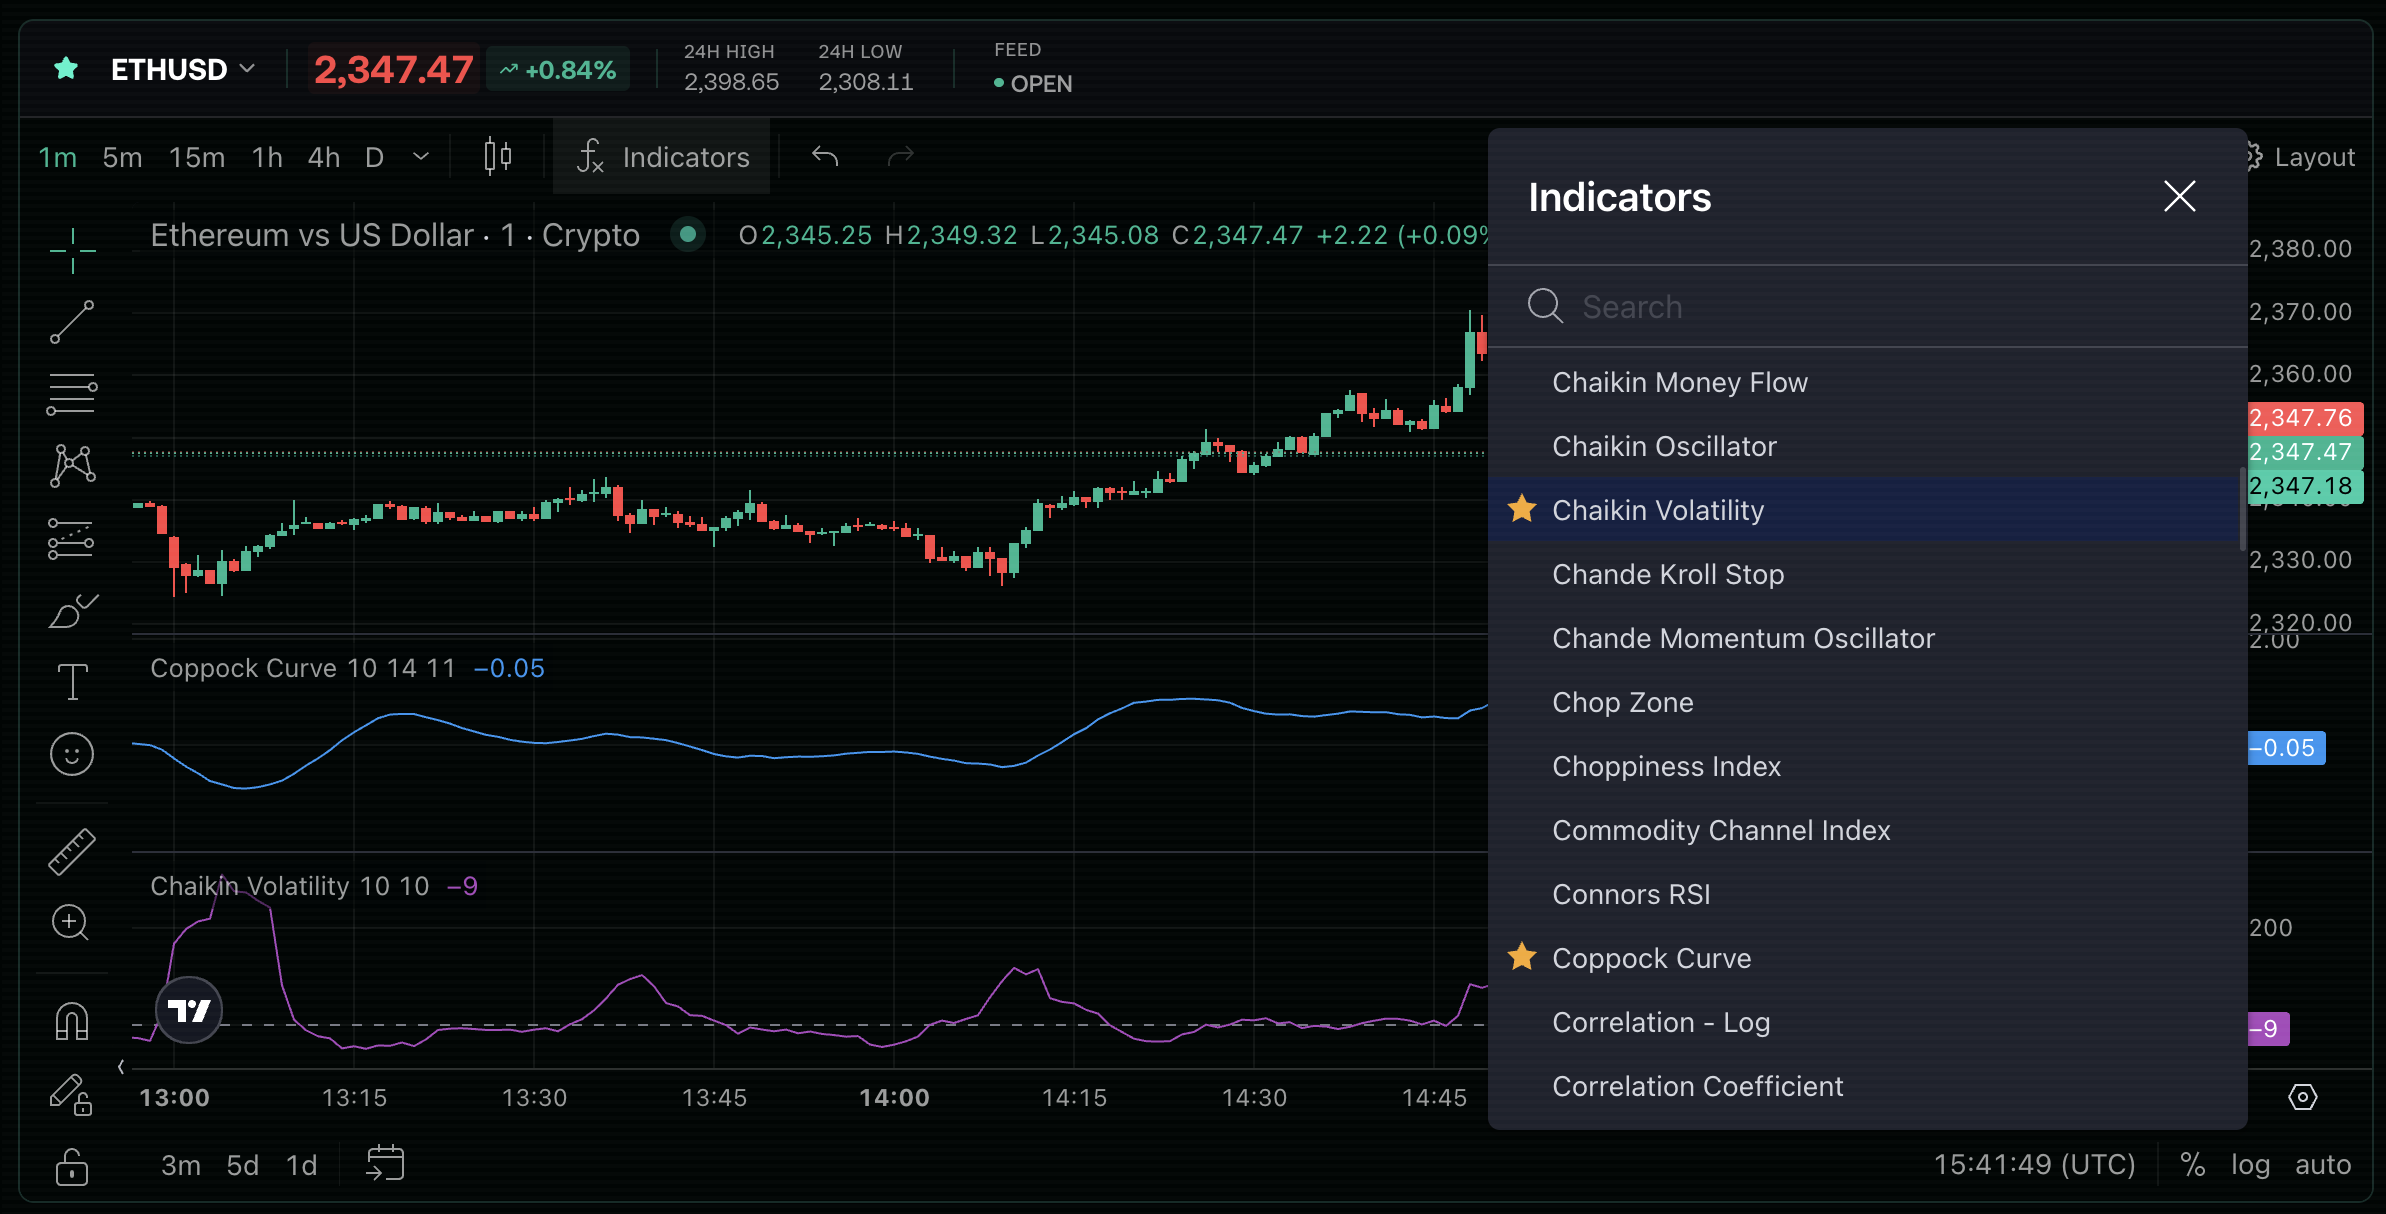This screenshot has width=2386, height=1214.
Task: Click the search magnifier icon
Action: (1545, 306)
